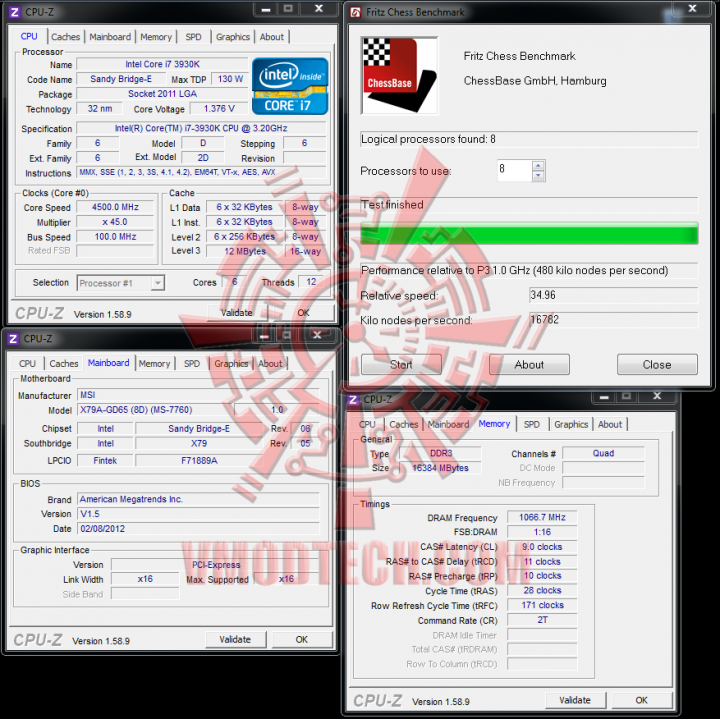Screen dimensions: 720x719
Task: Open Graphics tab in top CPU-Z window
Action: pyautogui.click(x=233, y=37)
